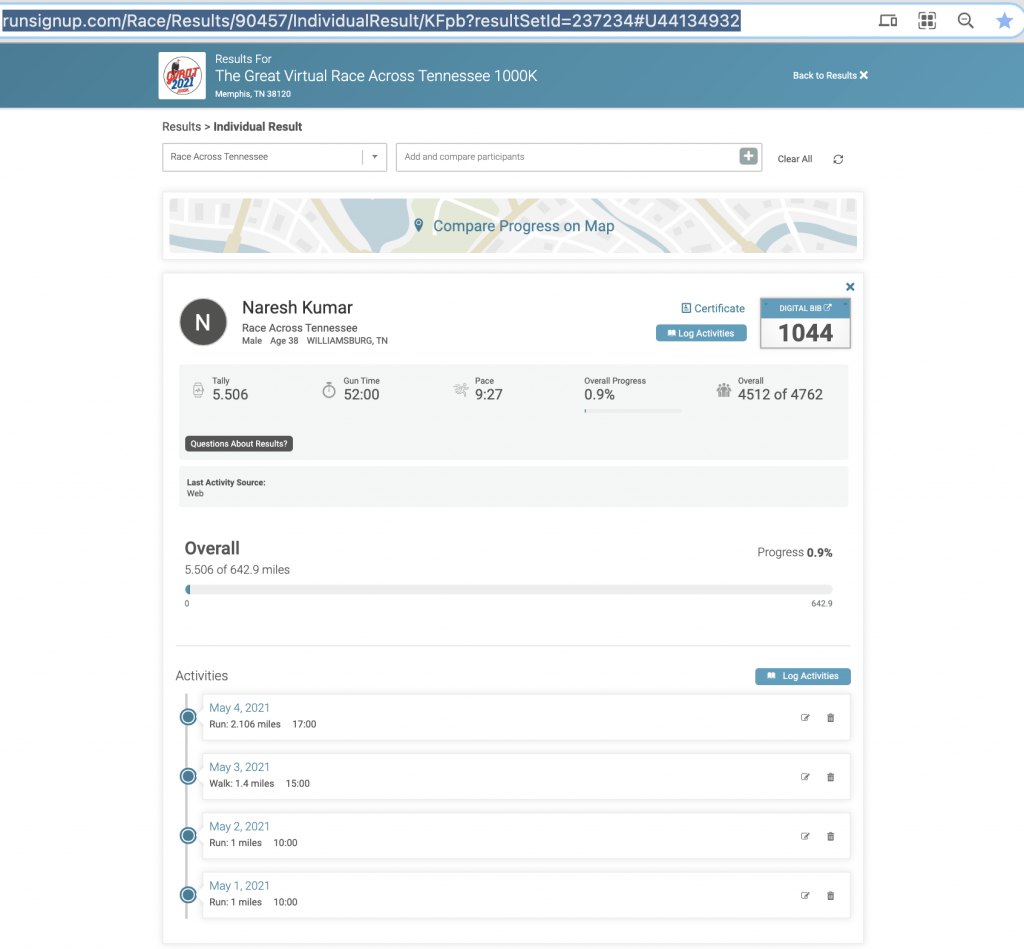
Task: Open Compare Progress on Map
Action: [513, 226]
